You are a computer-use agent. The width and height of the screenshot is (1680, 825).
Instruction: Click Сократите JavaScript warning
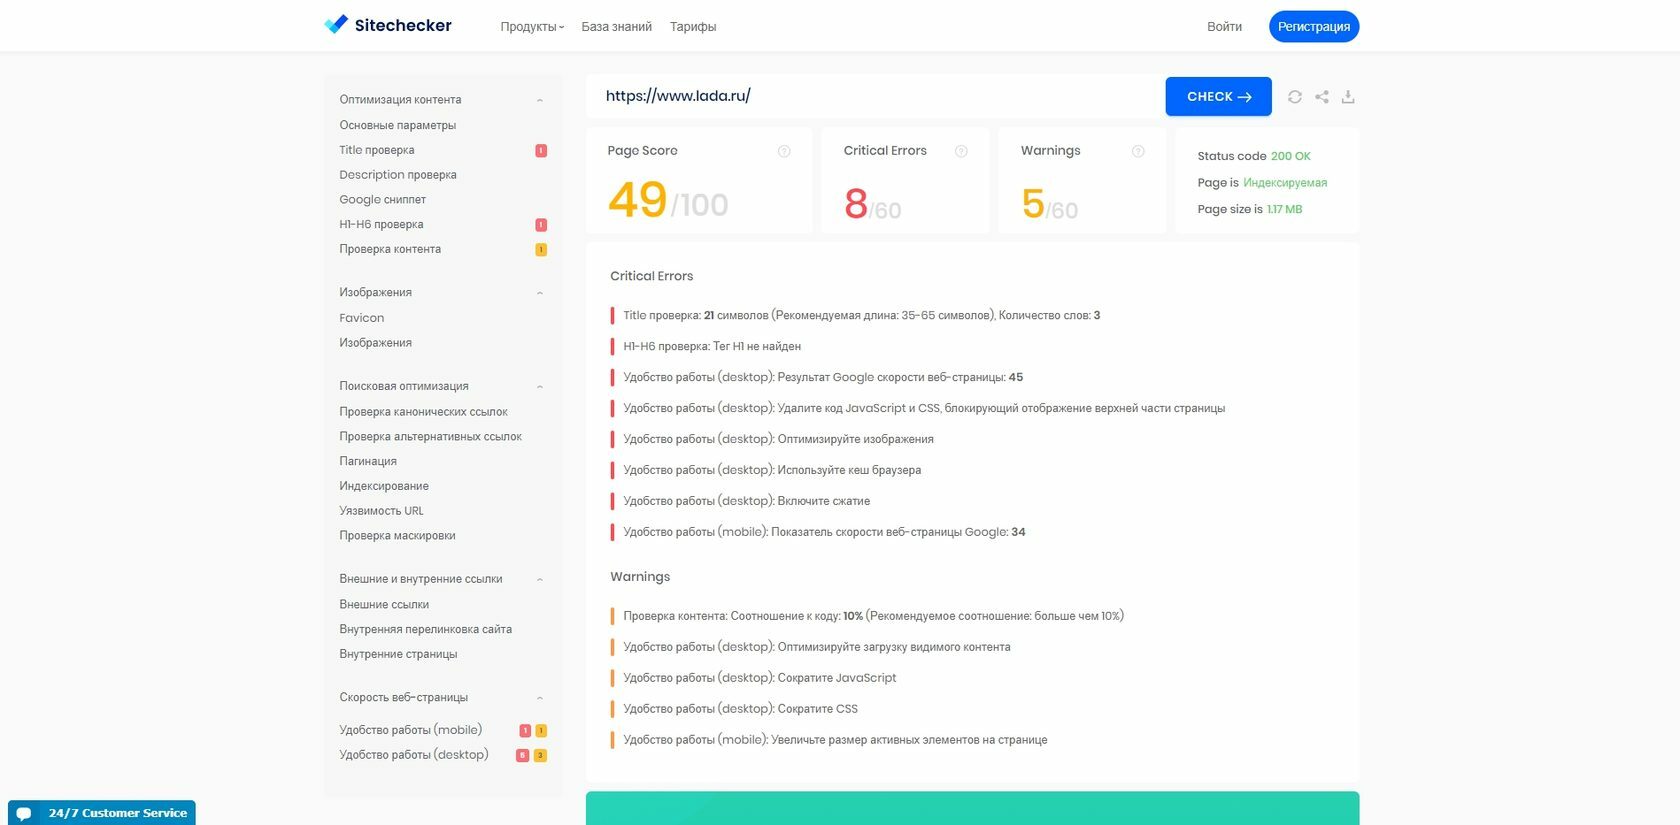coord(760,679)
